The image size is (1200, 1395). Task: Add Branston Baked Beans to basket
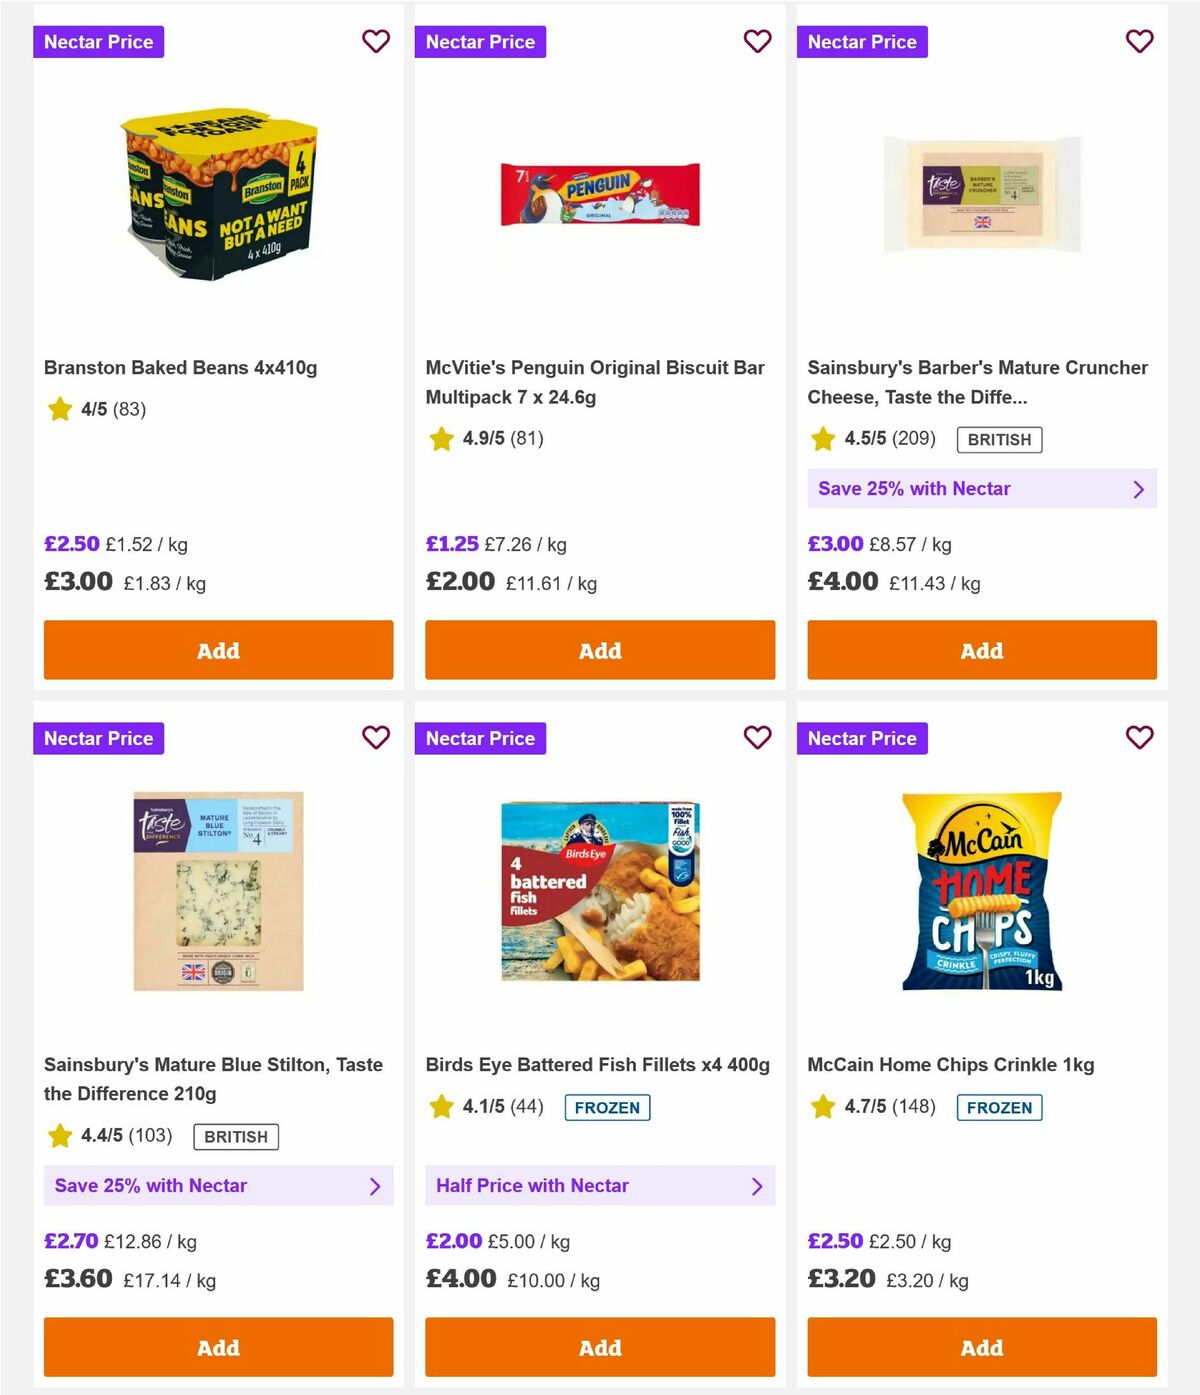coord(218,650)
